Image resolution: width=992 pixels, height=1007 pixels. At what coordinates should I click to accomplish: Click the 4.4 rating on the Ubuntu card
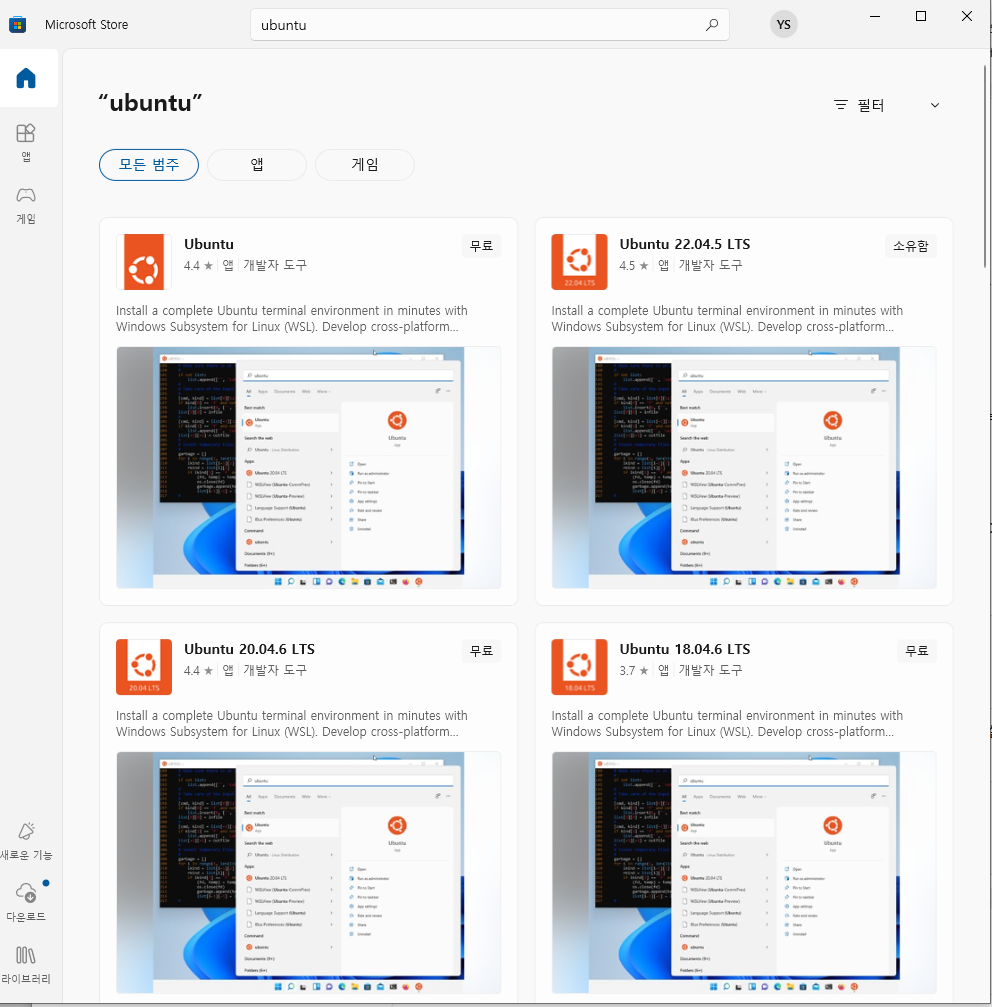click(198, 265)
